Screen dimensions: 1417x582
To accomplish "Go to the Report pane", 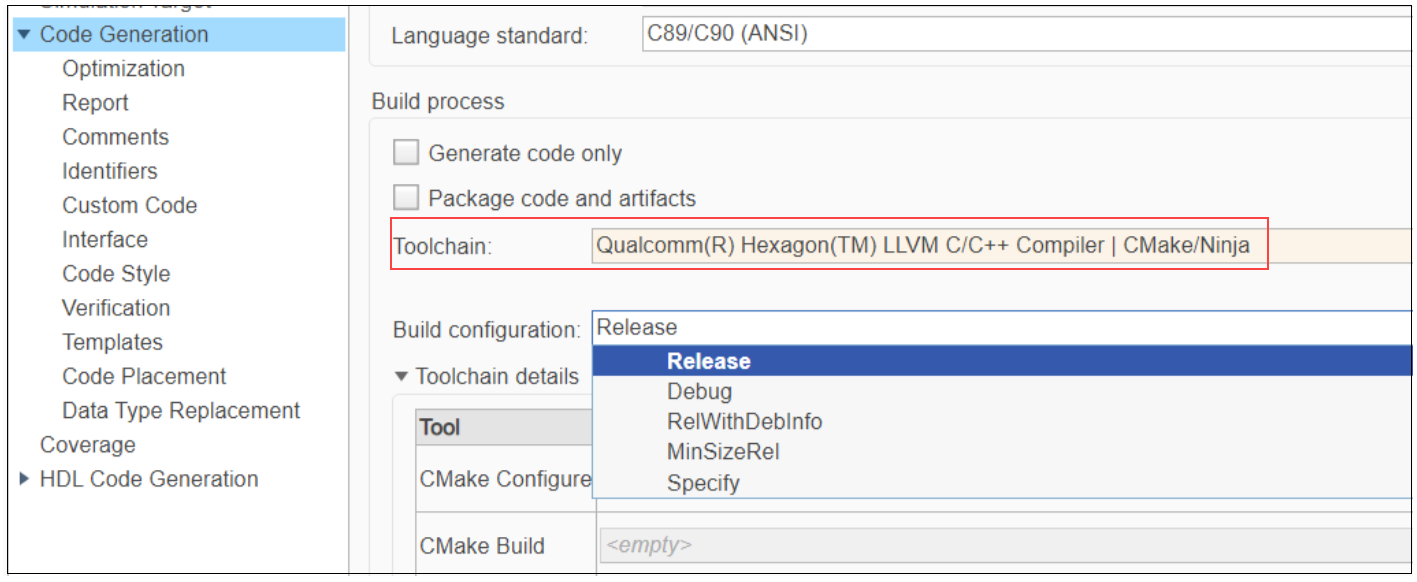I will [x=95, y=103].
